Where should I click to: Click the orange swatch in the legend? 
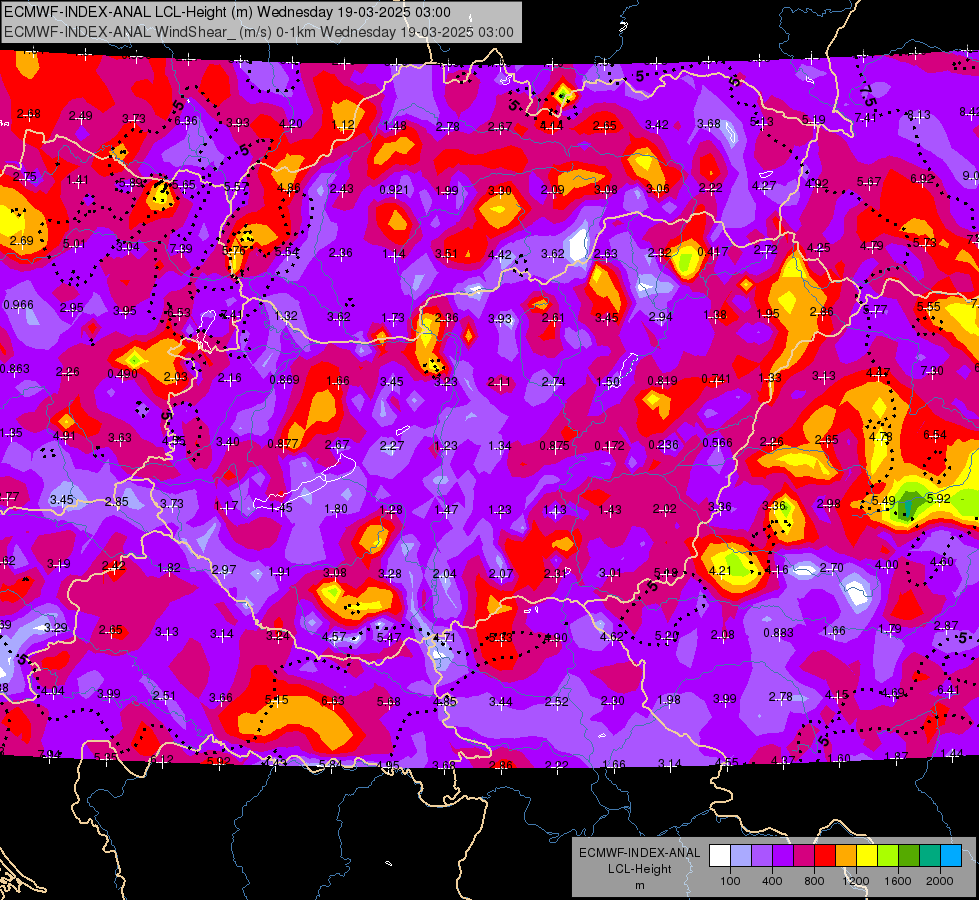click(x=846, y=856)
